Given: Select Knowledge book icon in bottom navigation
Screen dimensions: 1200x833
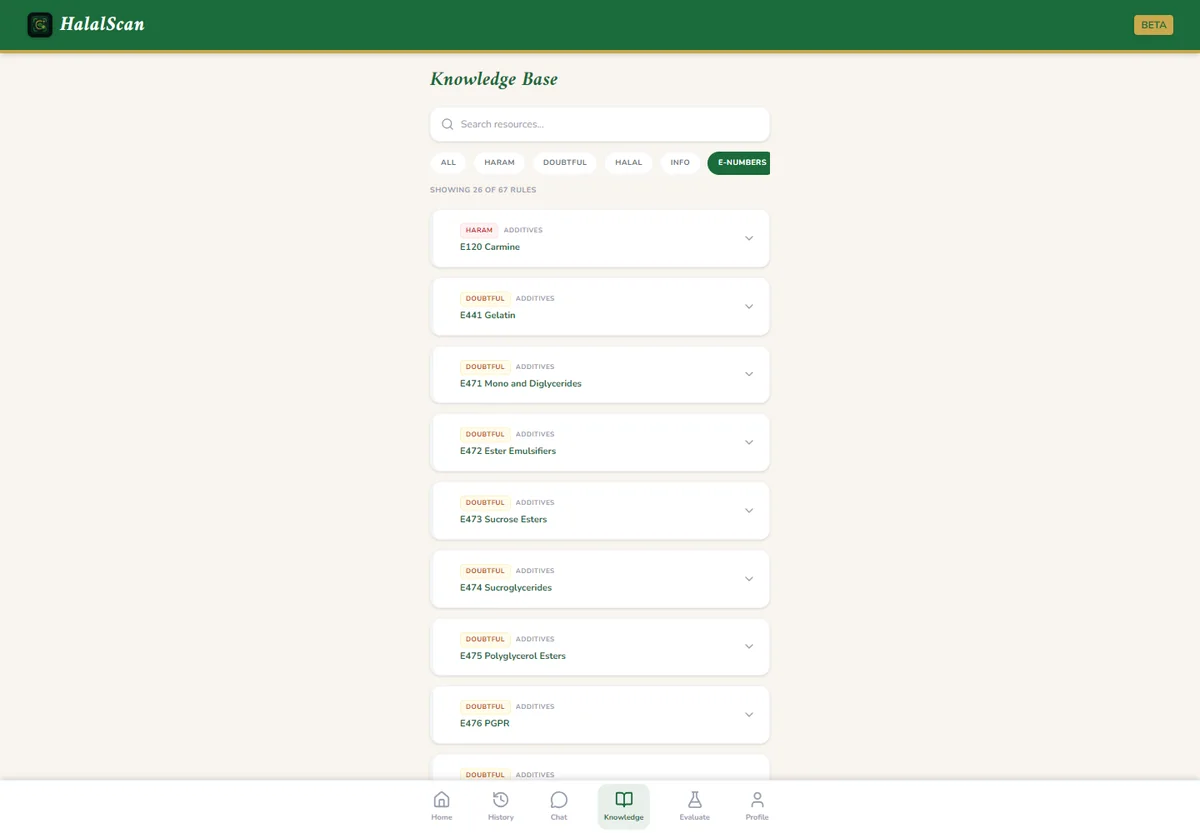Looking at the screenshot, I should pos(624,799).
